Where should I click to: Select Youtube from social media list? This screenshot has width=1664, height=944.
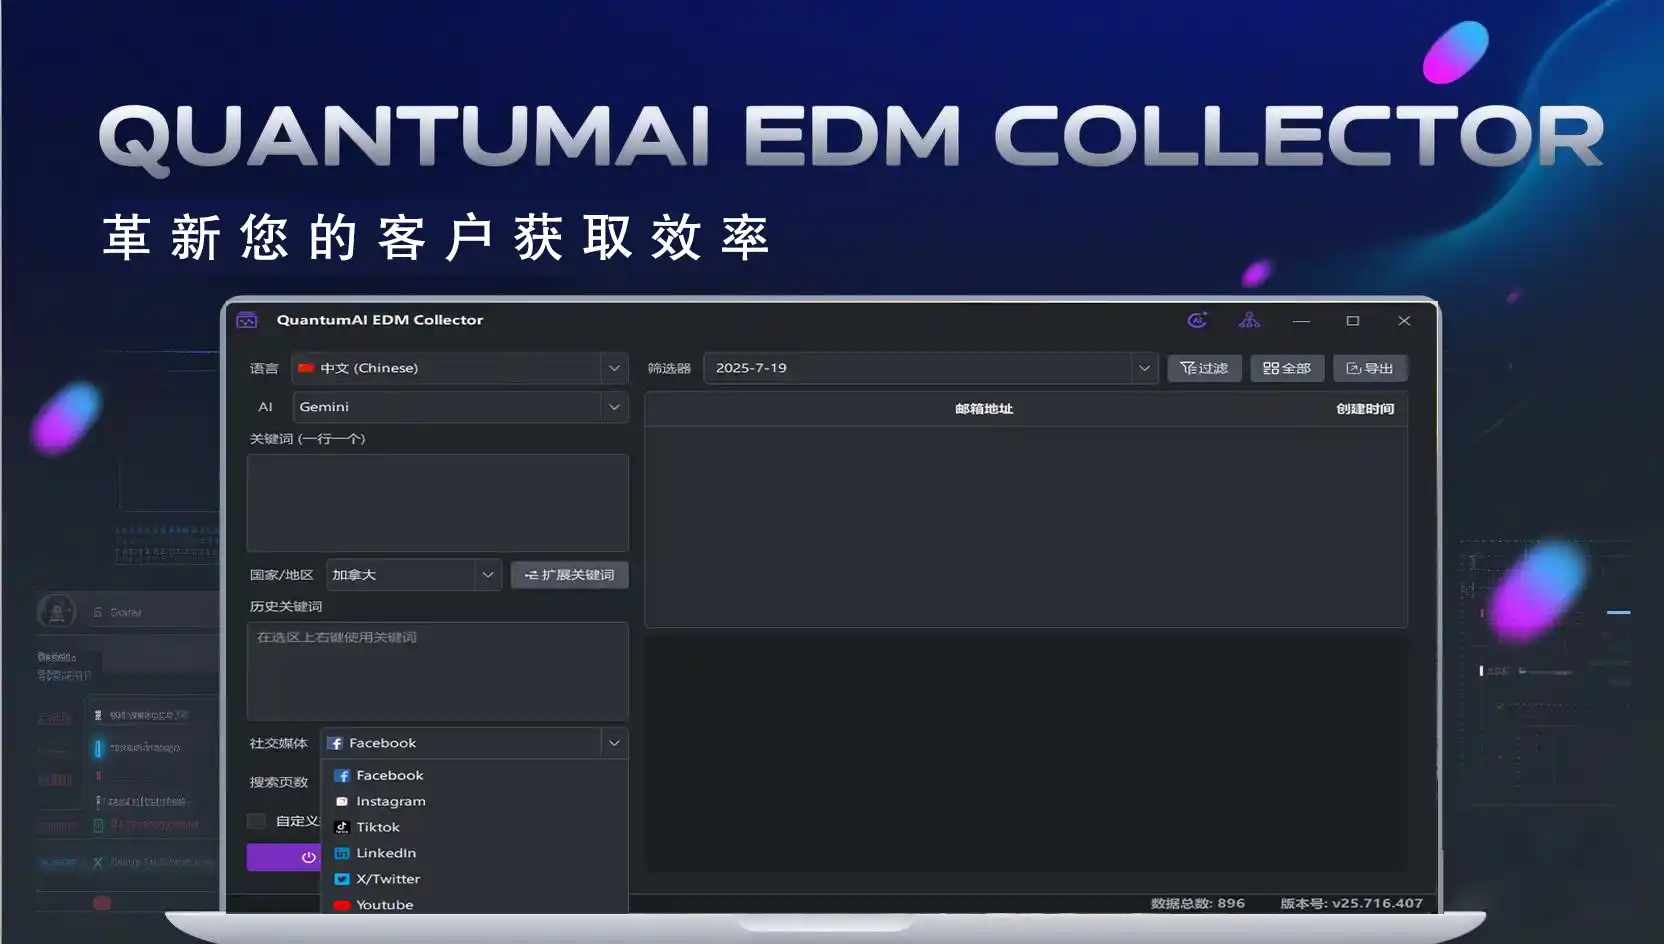pyautogui.click(x=474, y=904)
